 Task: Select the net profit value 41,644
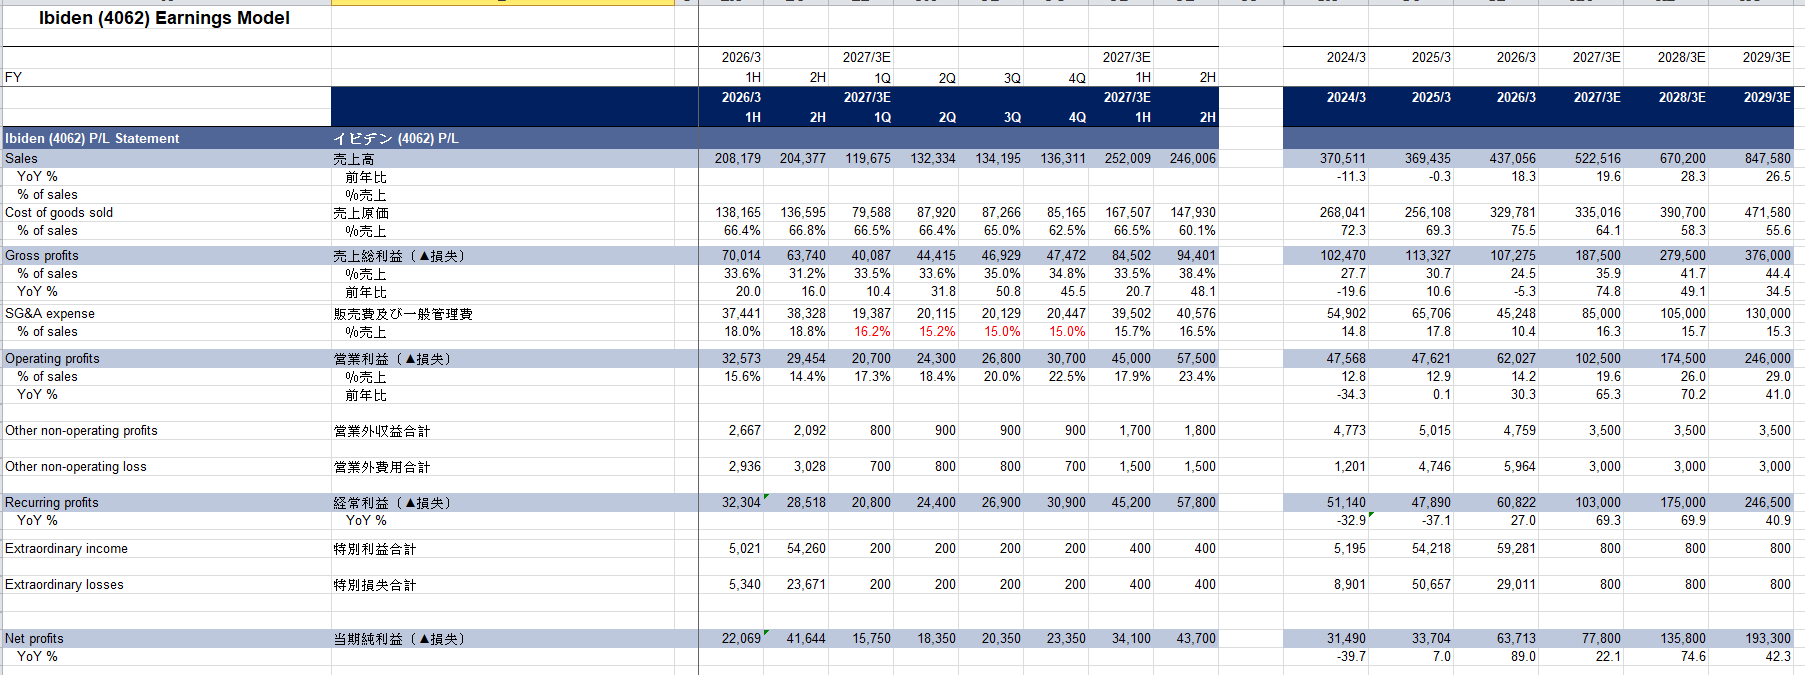coord(806,638)
